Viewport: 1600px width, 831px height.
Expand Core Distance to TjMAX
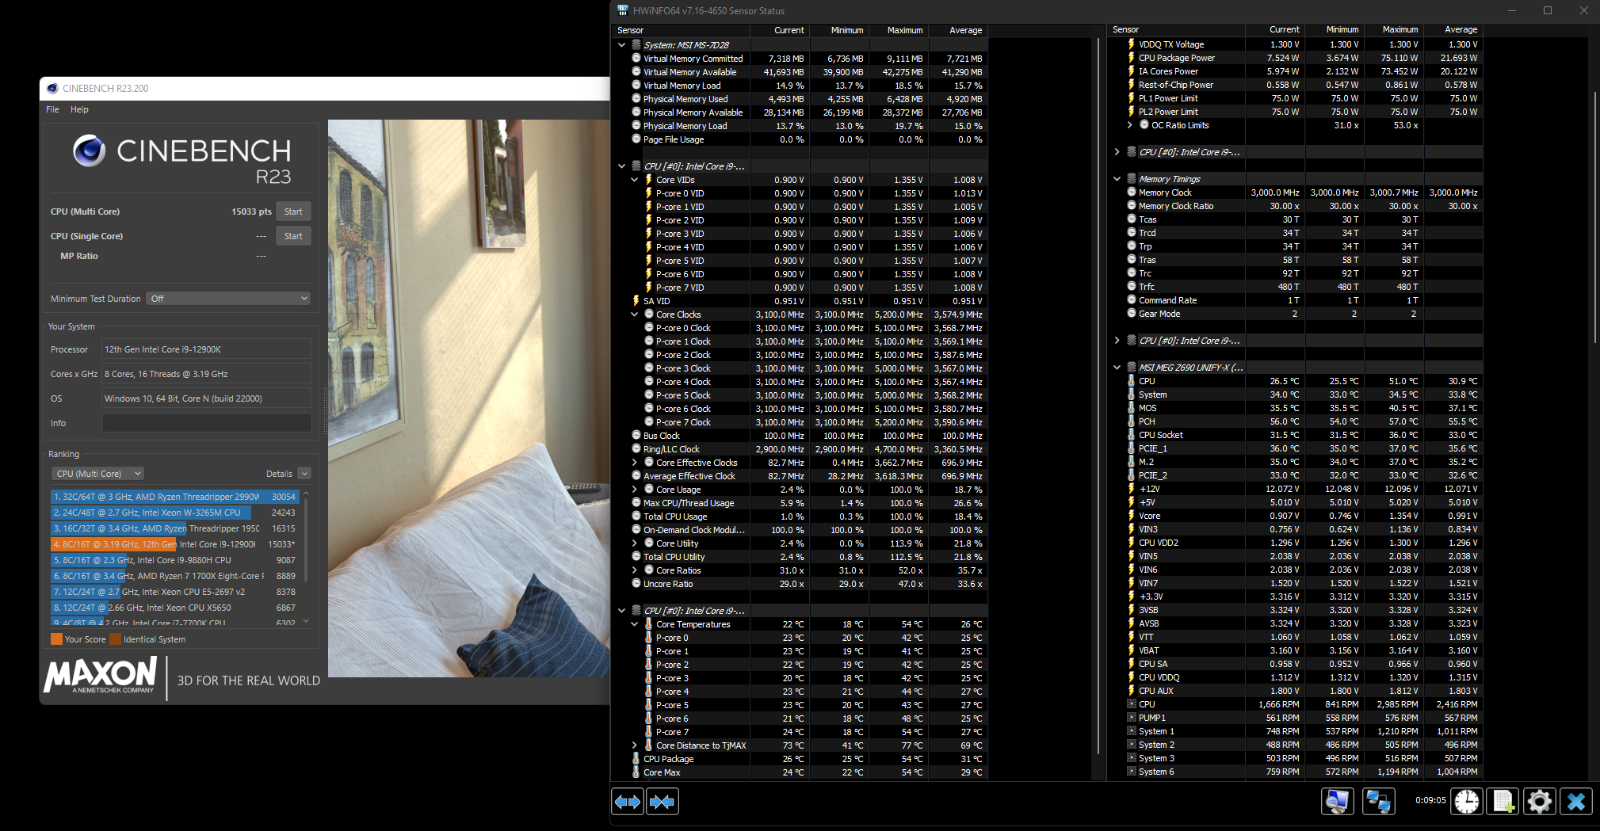(x=635, y=746)
